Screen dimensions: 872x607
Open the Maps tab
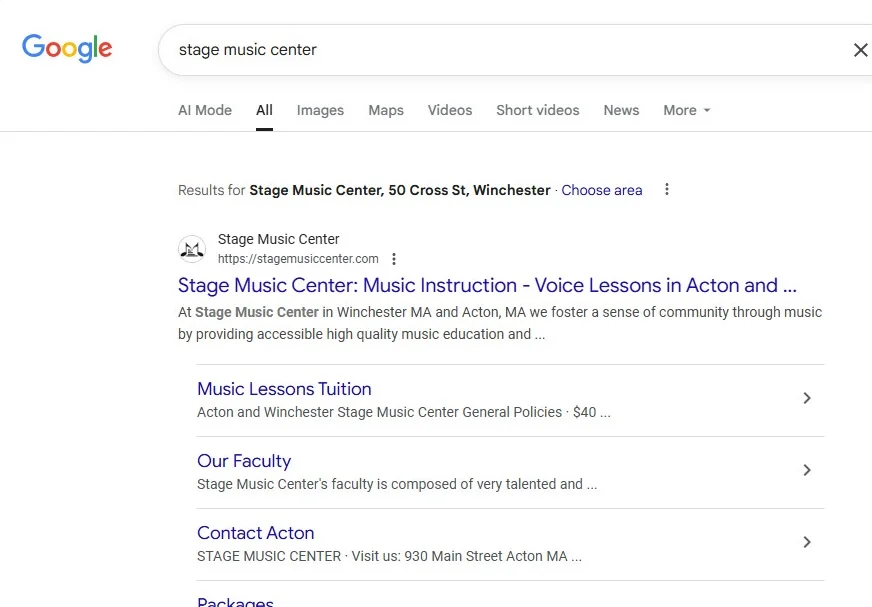(386, 110)
